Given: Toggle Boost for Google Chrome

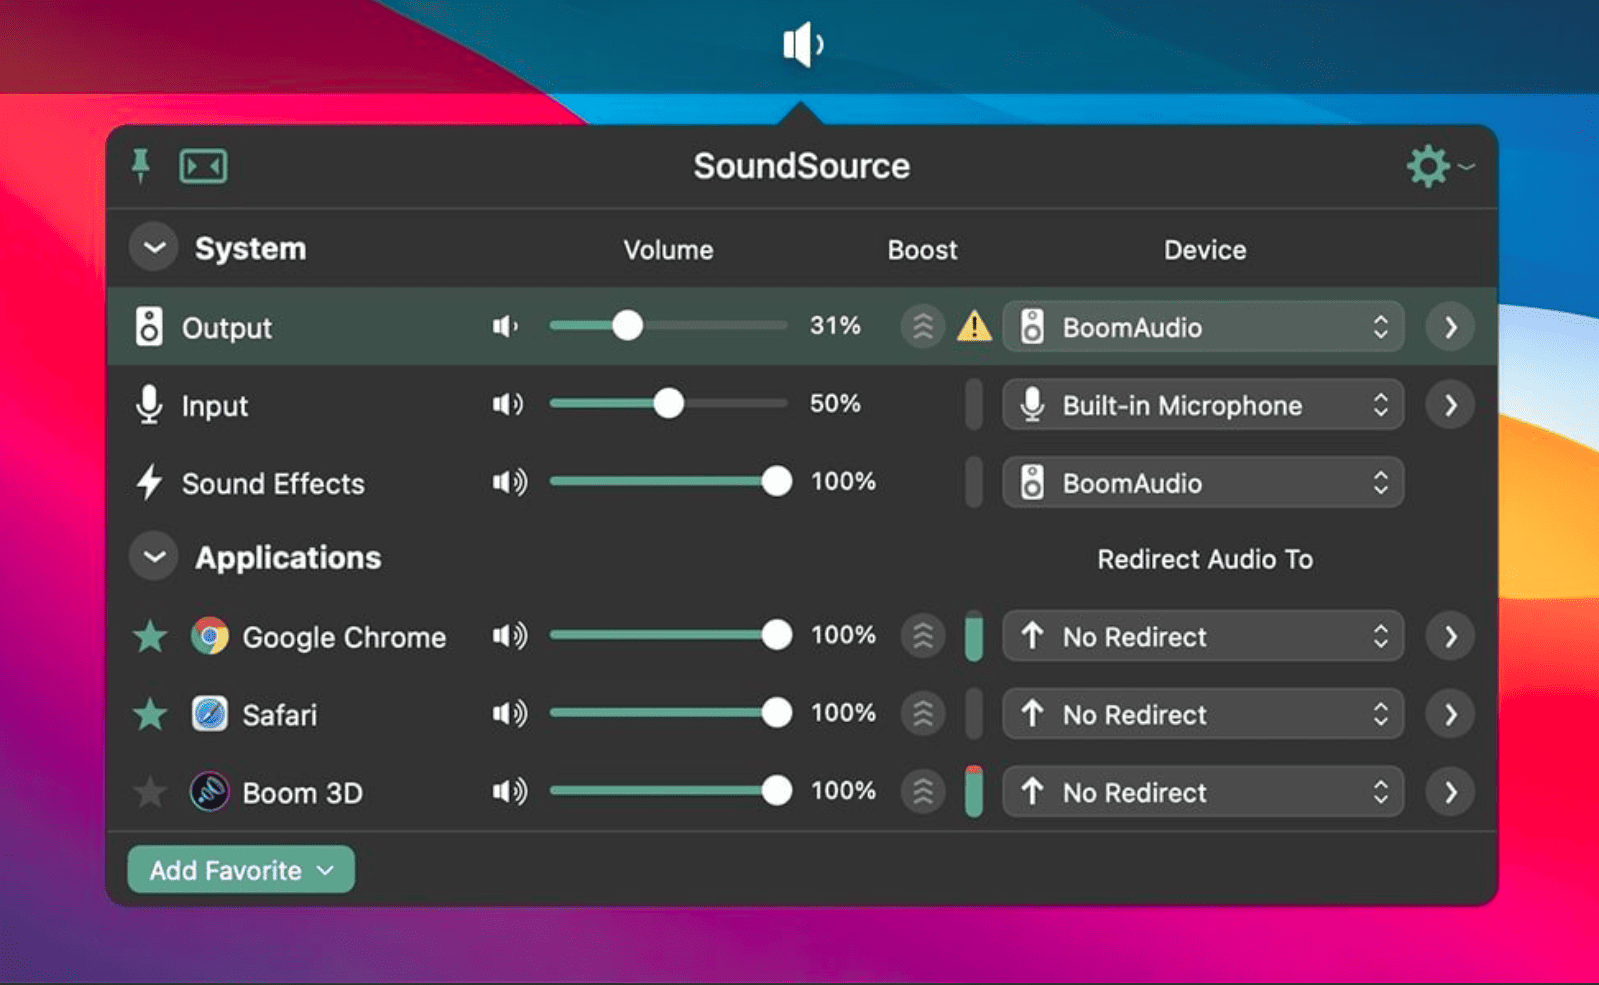Looking at the screenshot, I should click(x=923, y=636).
